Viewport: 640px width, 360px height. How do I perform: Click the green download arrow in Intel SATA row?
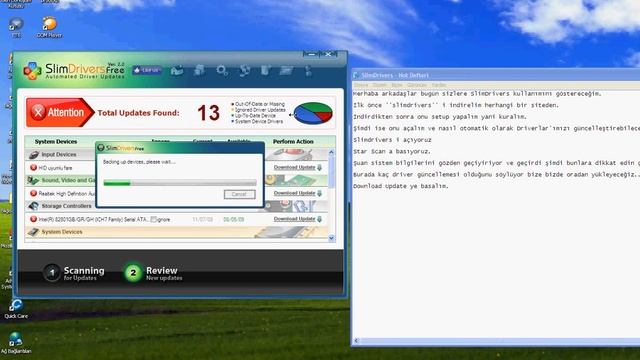[319, 219]
